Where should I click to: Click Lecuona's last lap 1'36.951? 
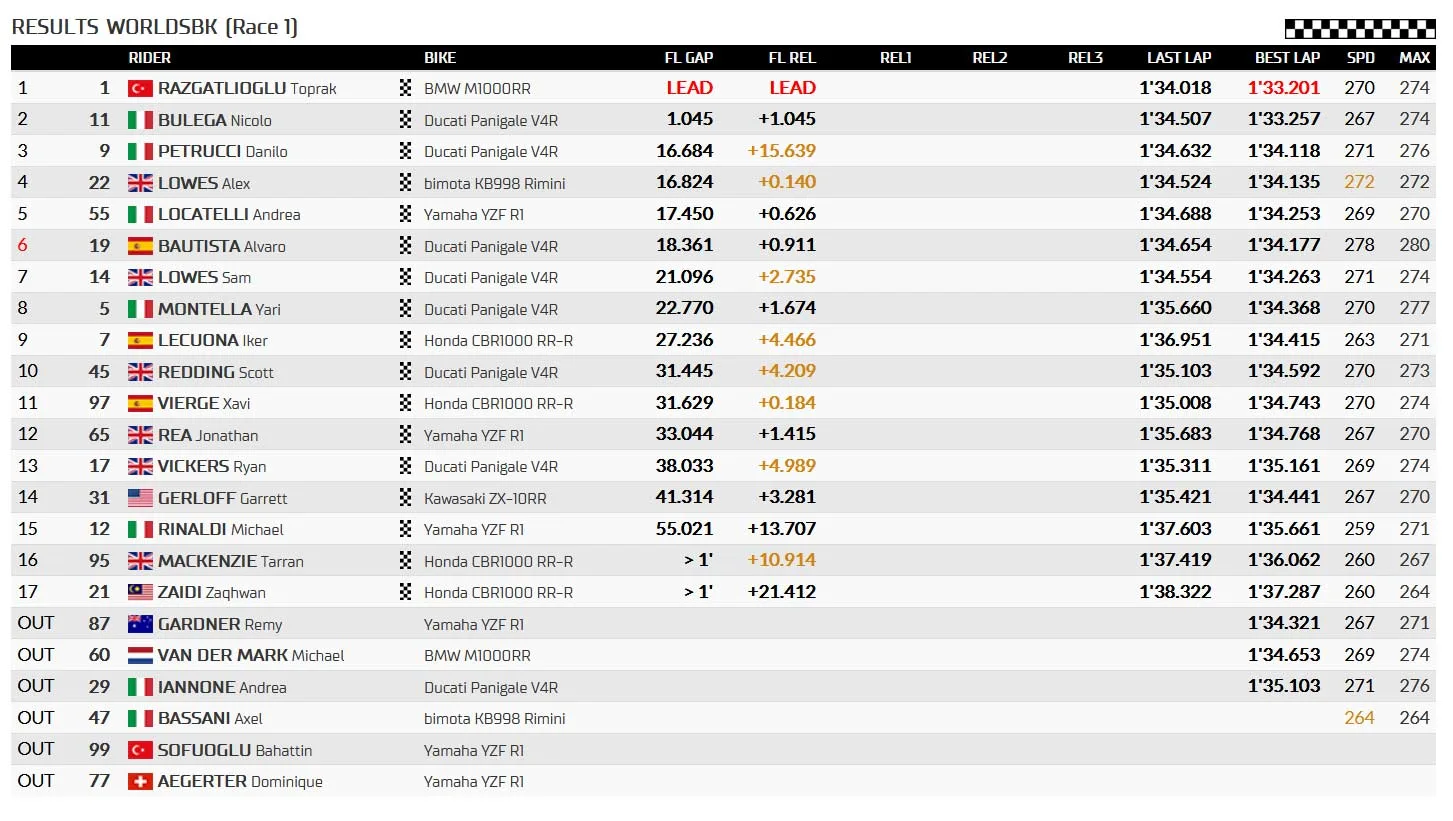pos(1176,340)
